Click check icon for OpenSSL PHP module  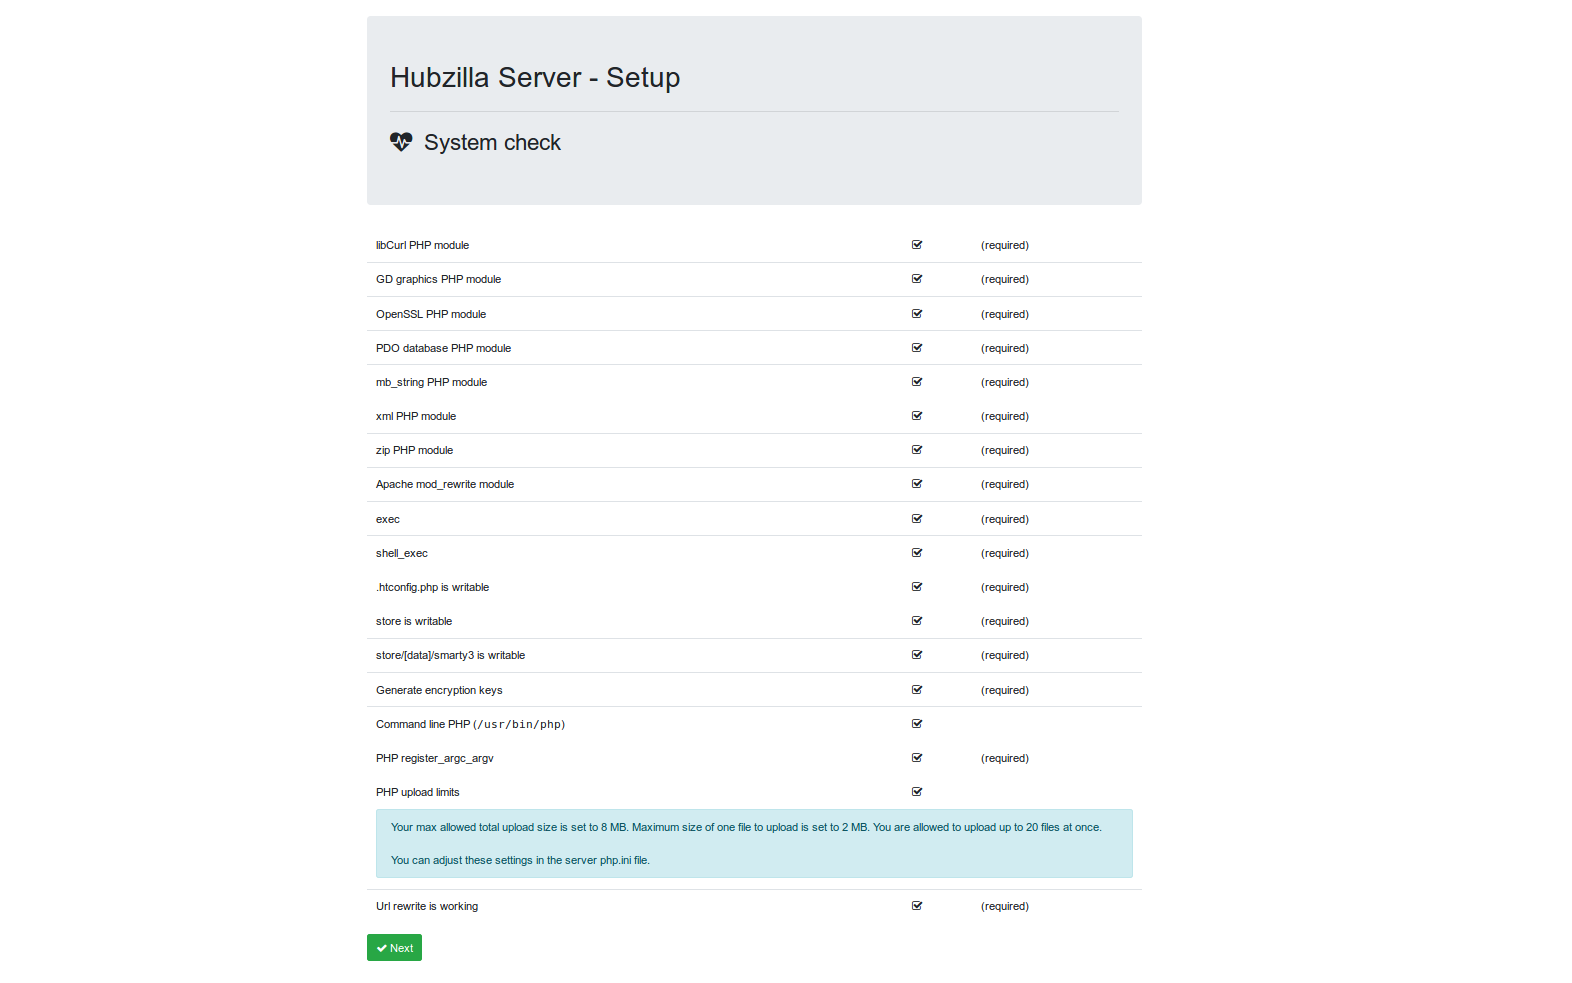point(917,314)
